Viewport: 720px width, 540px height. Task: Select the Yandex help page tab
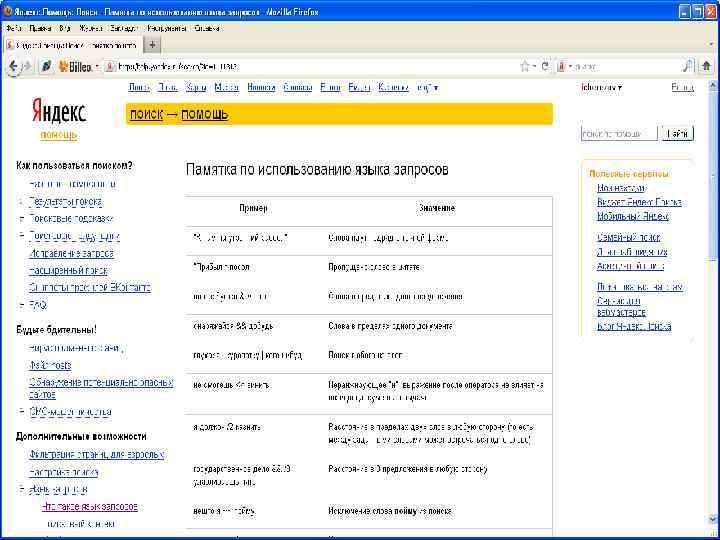tap(73, 45)
